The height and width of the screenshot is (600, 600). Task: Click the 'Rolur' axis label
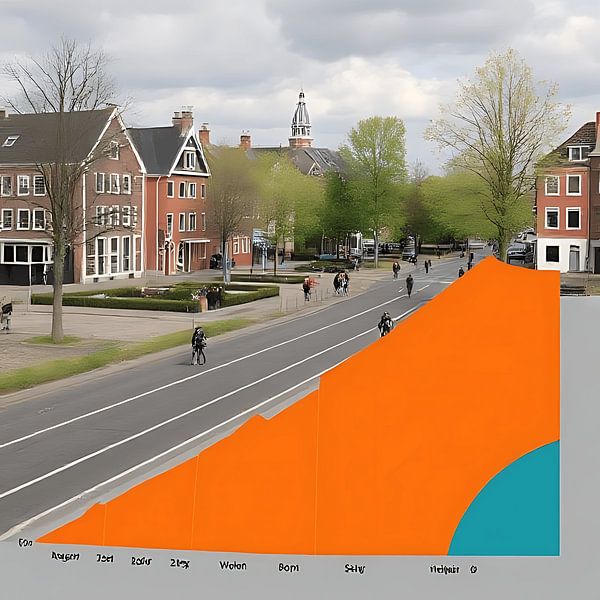pyautogui.click(x=141, y=561)
